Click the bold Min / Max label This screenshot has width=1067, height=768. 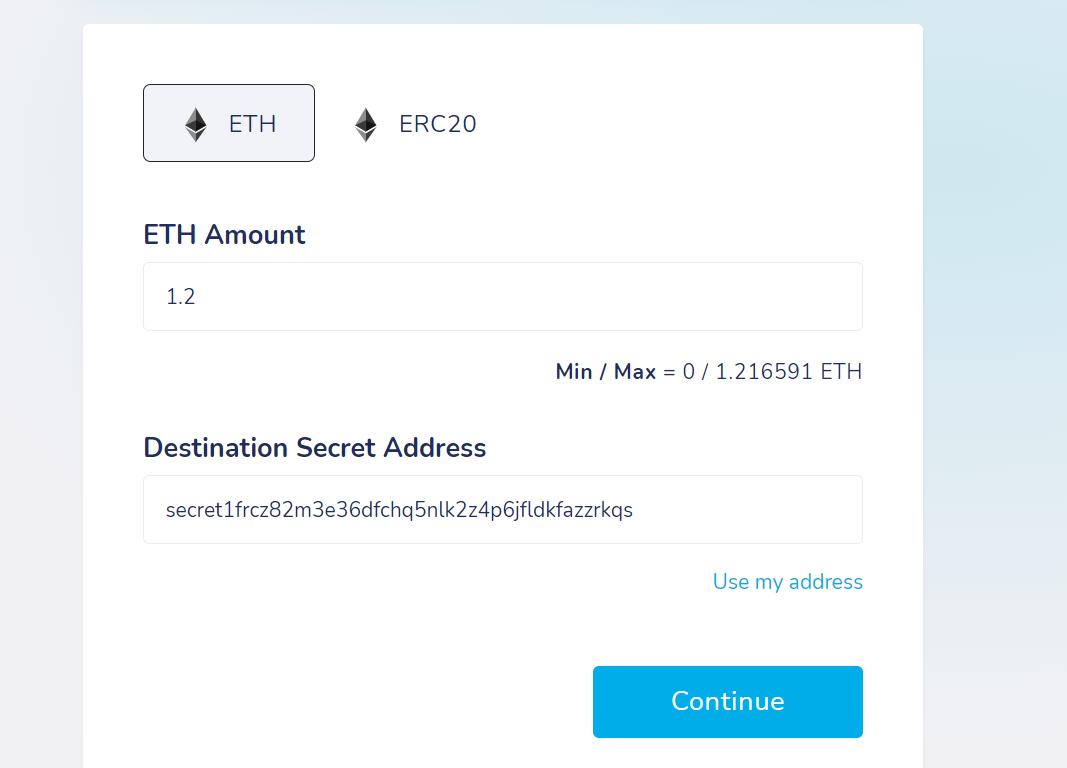pyautogui.click(x=605, y=372)
